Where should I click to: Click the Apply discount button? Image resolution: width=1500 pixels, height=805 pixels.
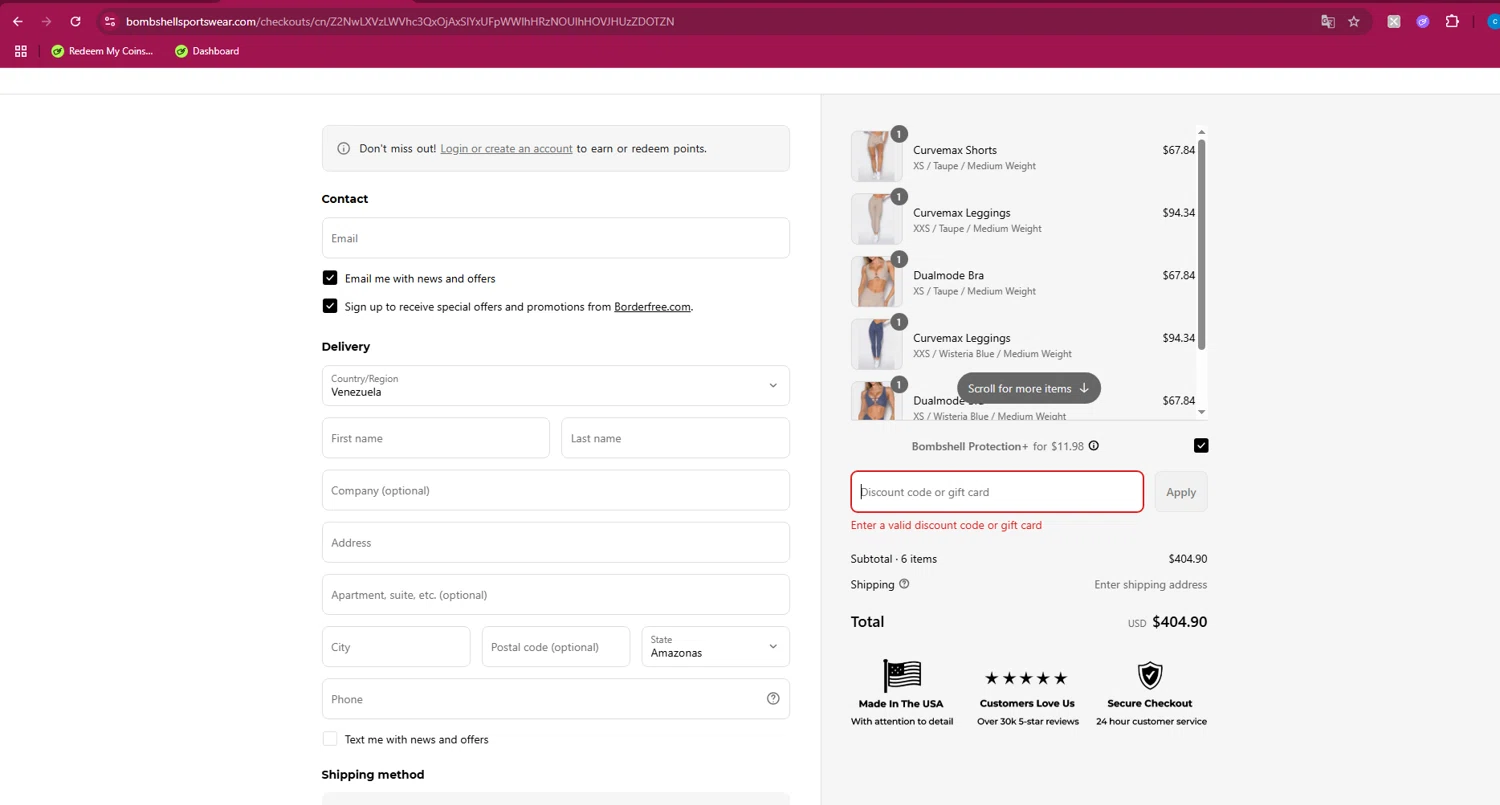(1181, 492)
